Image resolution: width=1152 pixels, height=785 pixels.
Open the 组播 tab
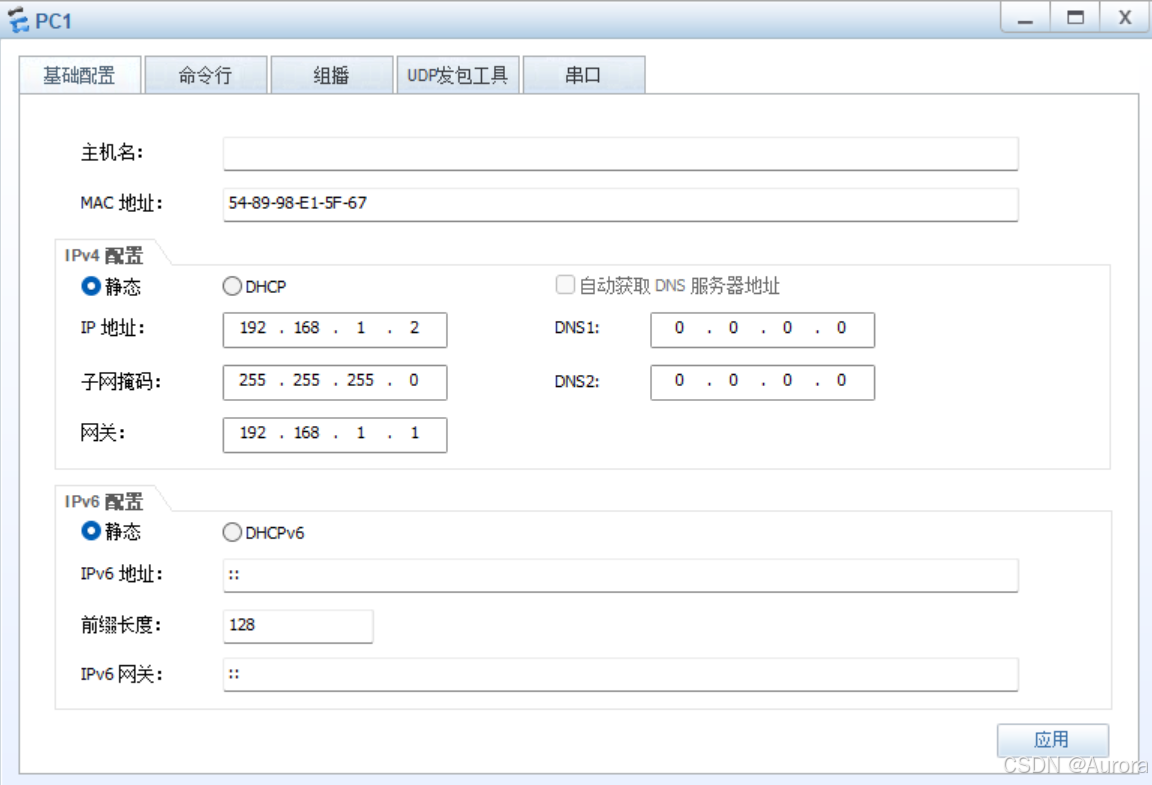[331, 75]
